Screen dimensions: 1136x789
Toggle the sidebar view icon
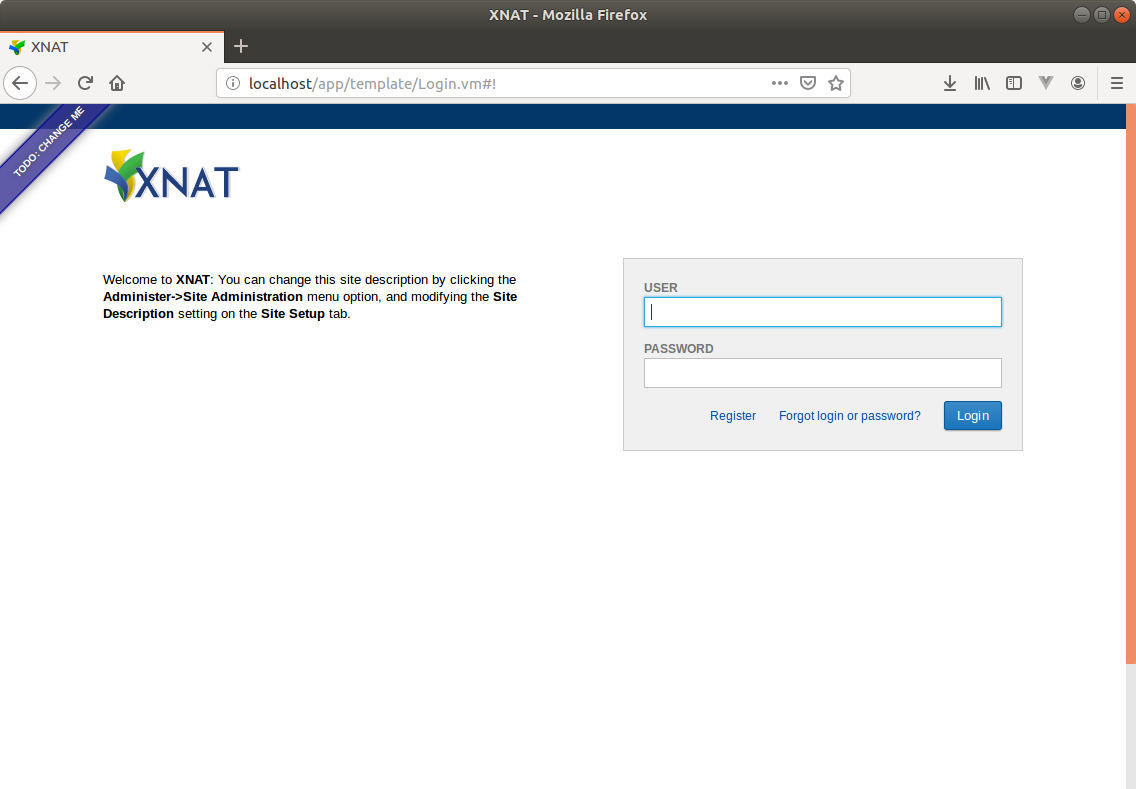(1014, 83)
